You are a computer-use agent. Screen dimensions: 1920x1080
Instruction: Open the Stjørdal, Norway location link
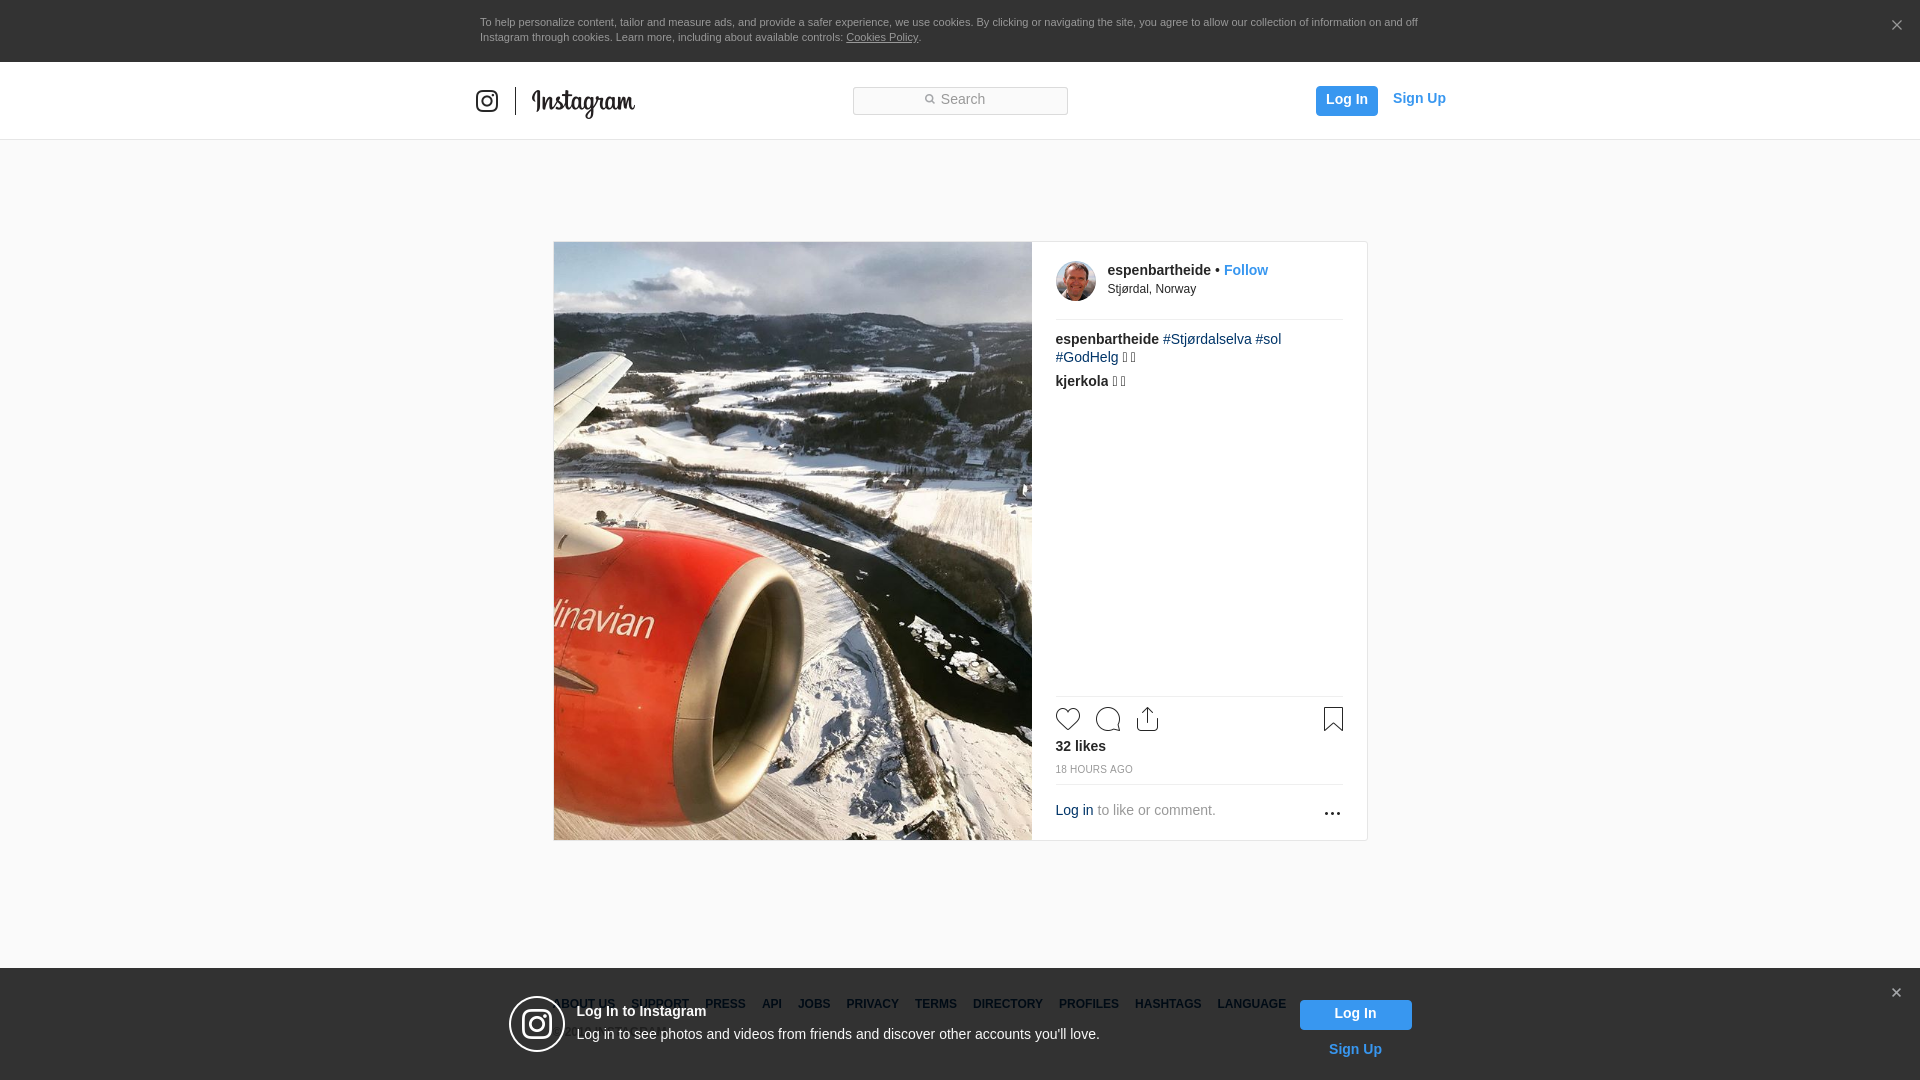pyautogui.click(x=1151, y=289)
